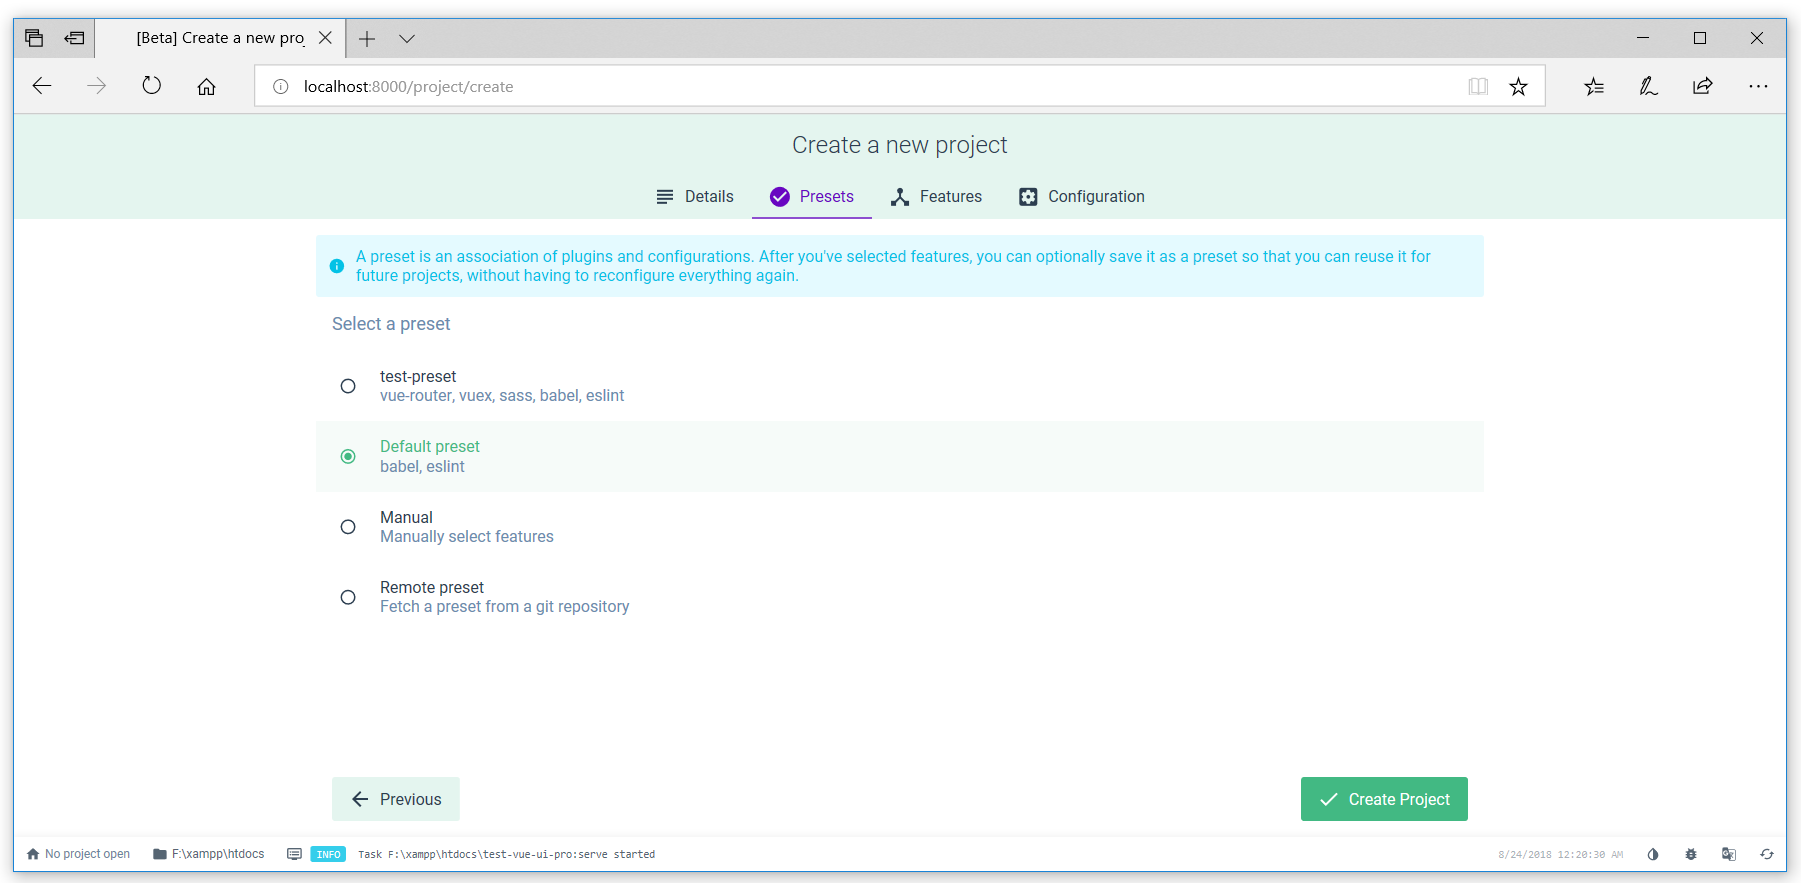Viewport: 1801px width, 883px height.
Task: Toggle dark mode icon in status bar
Action: (1653, 854)
